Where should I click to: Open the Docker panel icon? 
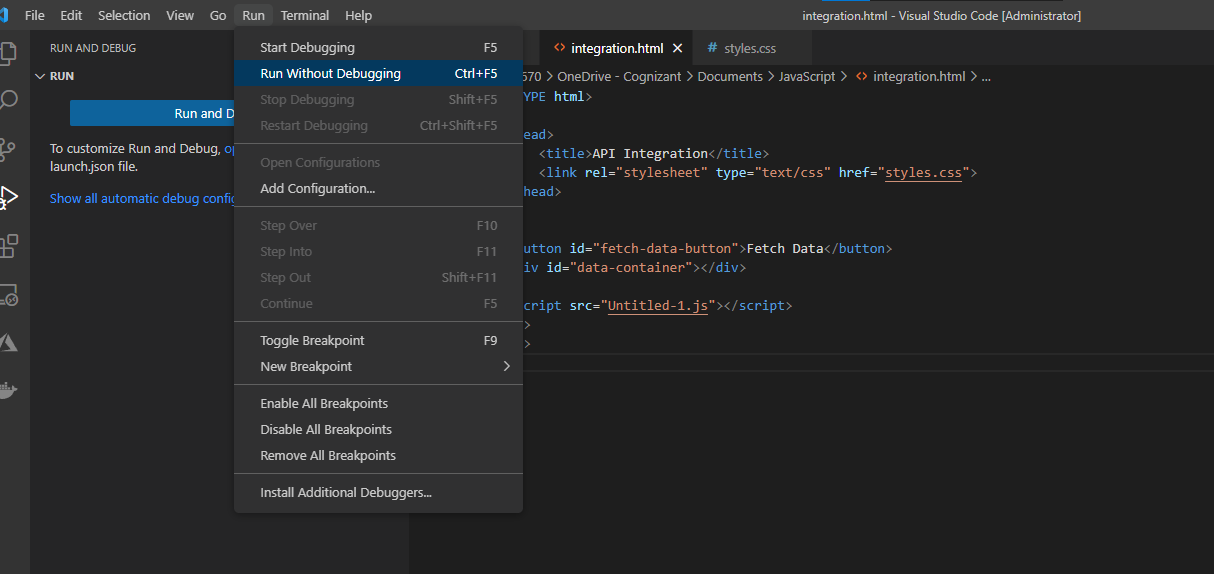point(8,390)
